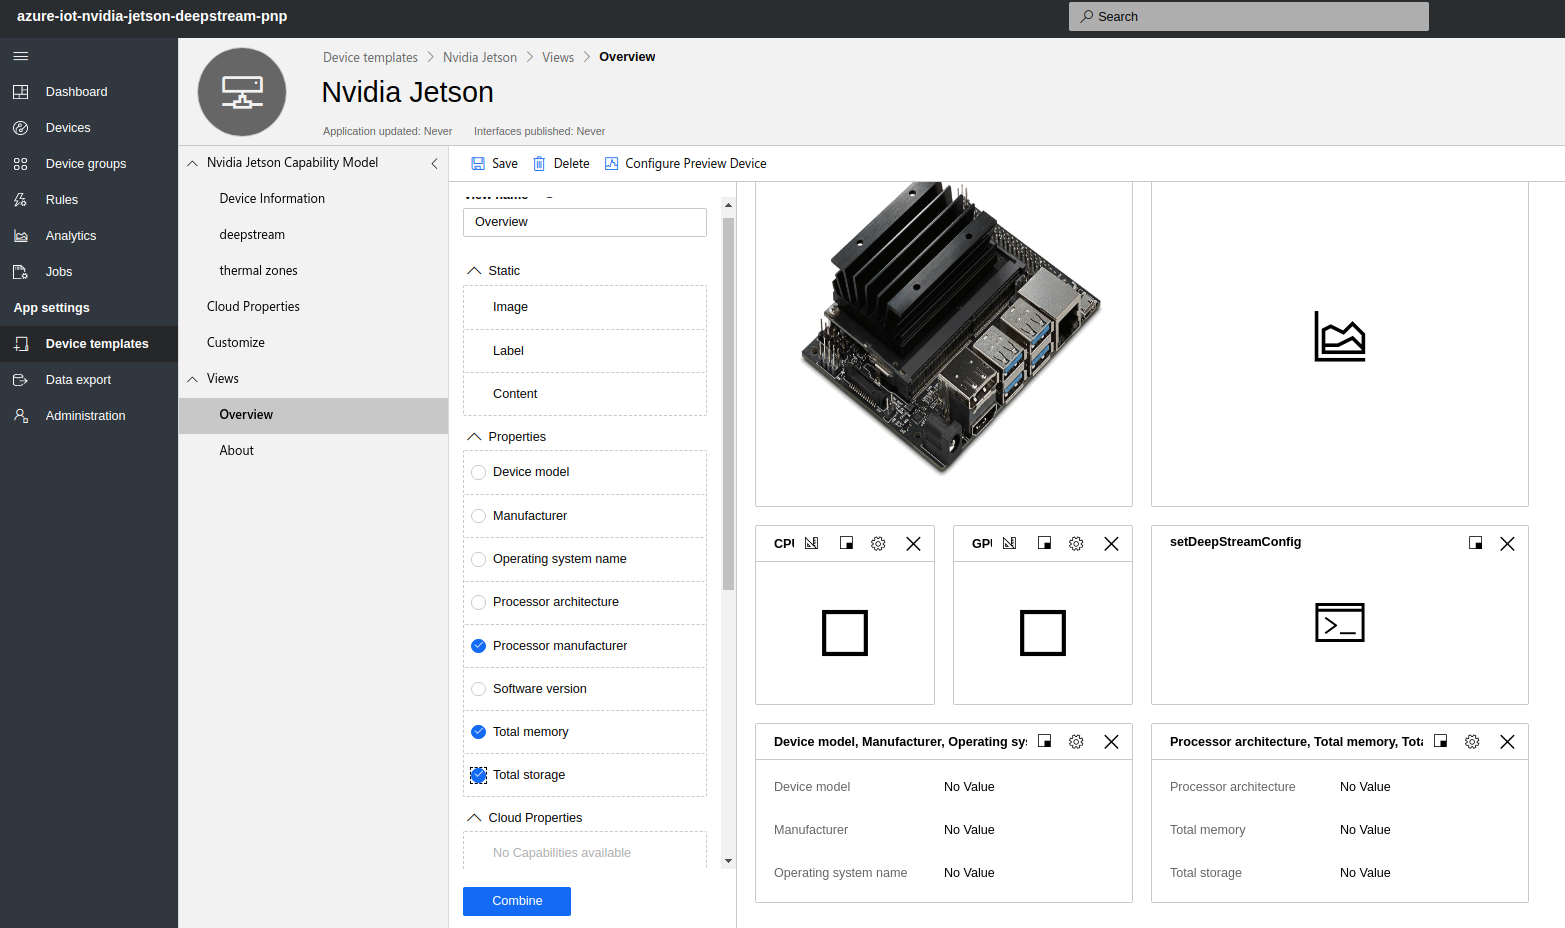Select Device Information interface
The image size is (1565, 928).
point(272,199)
